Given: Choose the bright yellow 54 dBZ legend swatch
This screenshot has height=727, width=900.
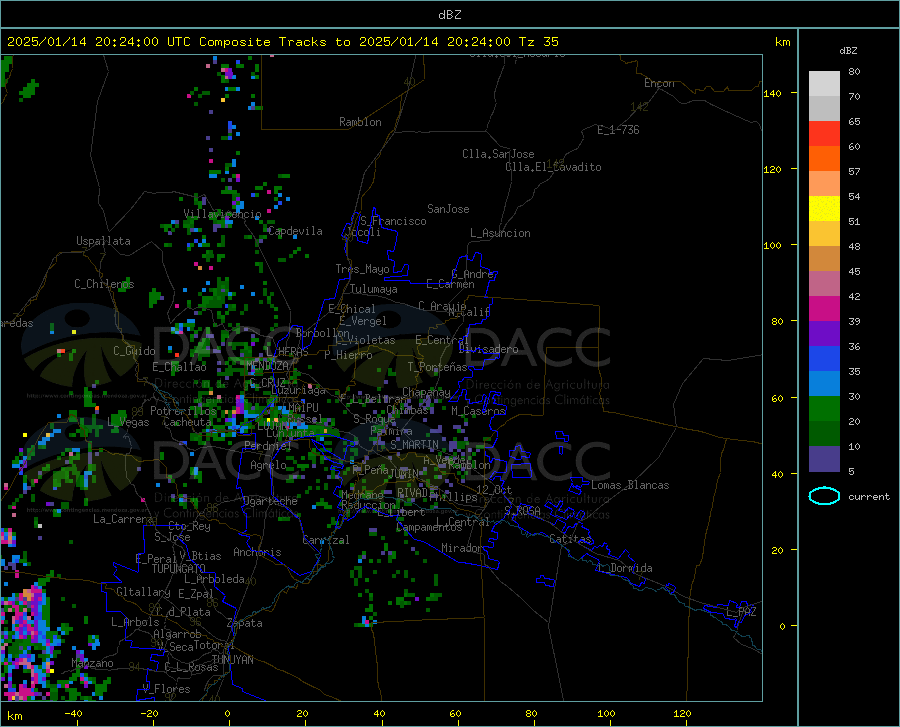Looking at the screenshot, I should (x=824, y=209).
